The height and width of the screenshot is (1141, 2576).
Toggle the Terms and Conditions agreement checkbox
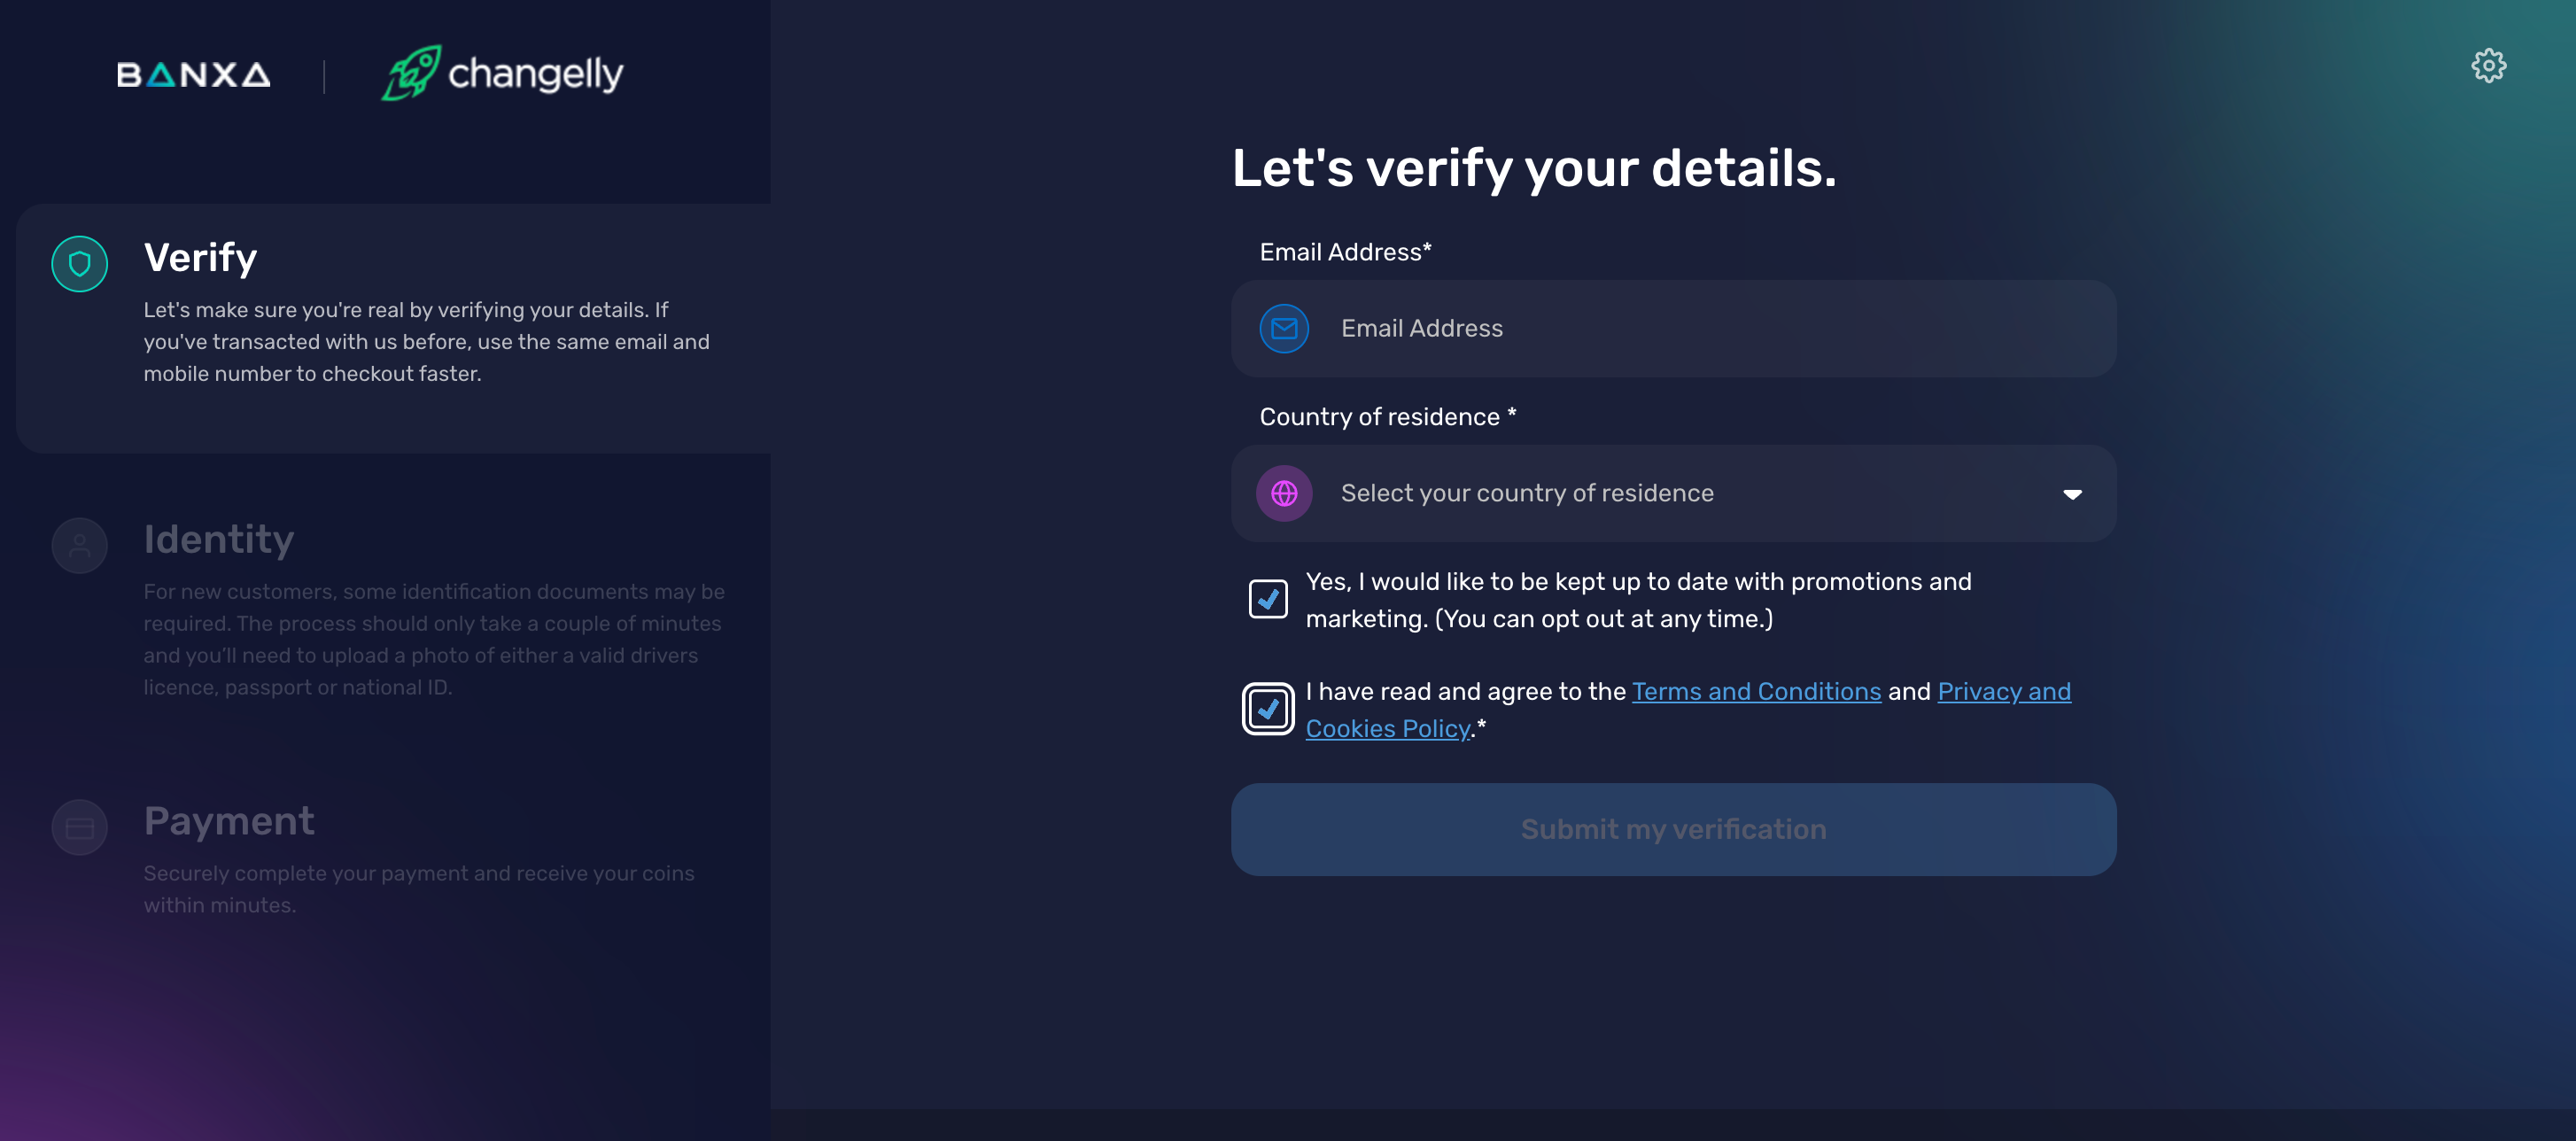[1265, 707]
